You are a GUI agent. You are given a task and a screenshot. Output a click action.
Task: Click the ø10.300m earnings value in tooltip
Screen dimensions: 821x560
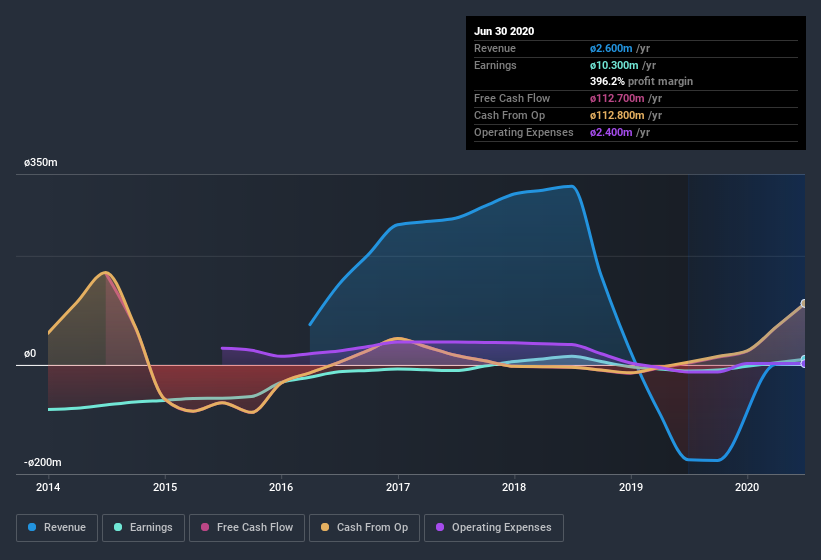614,65
